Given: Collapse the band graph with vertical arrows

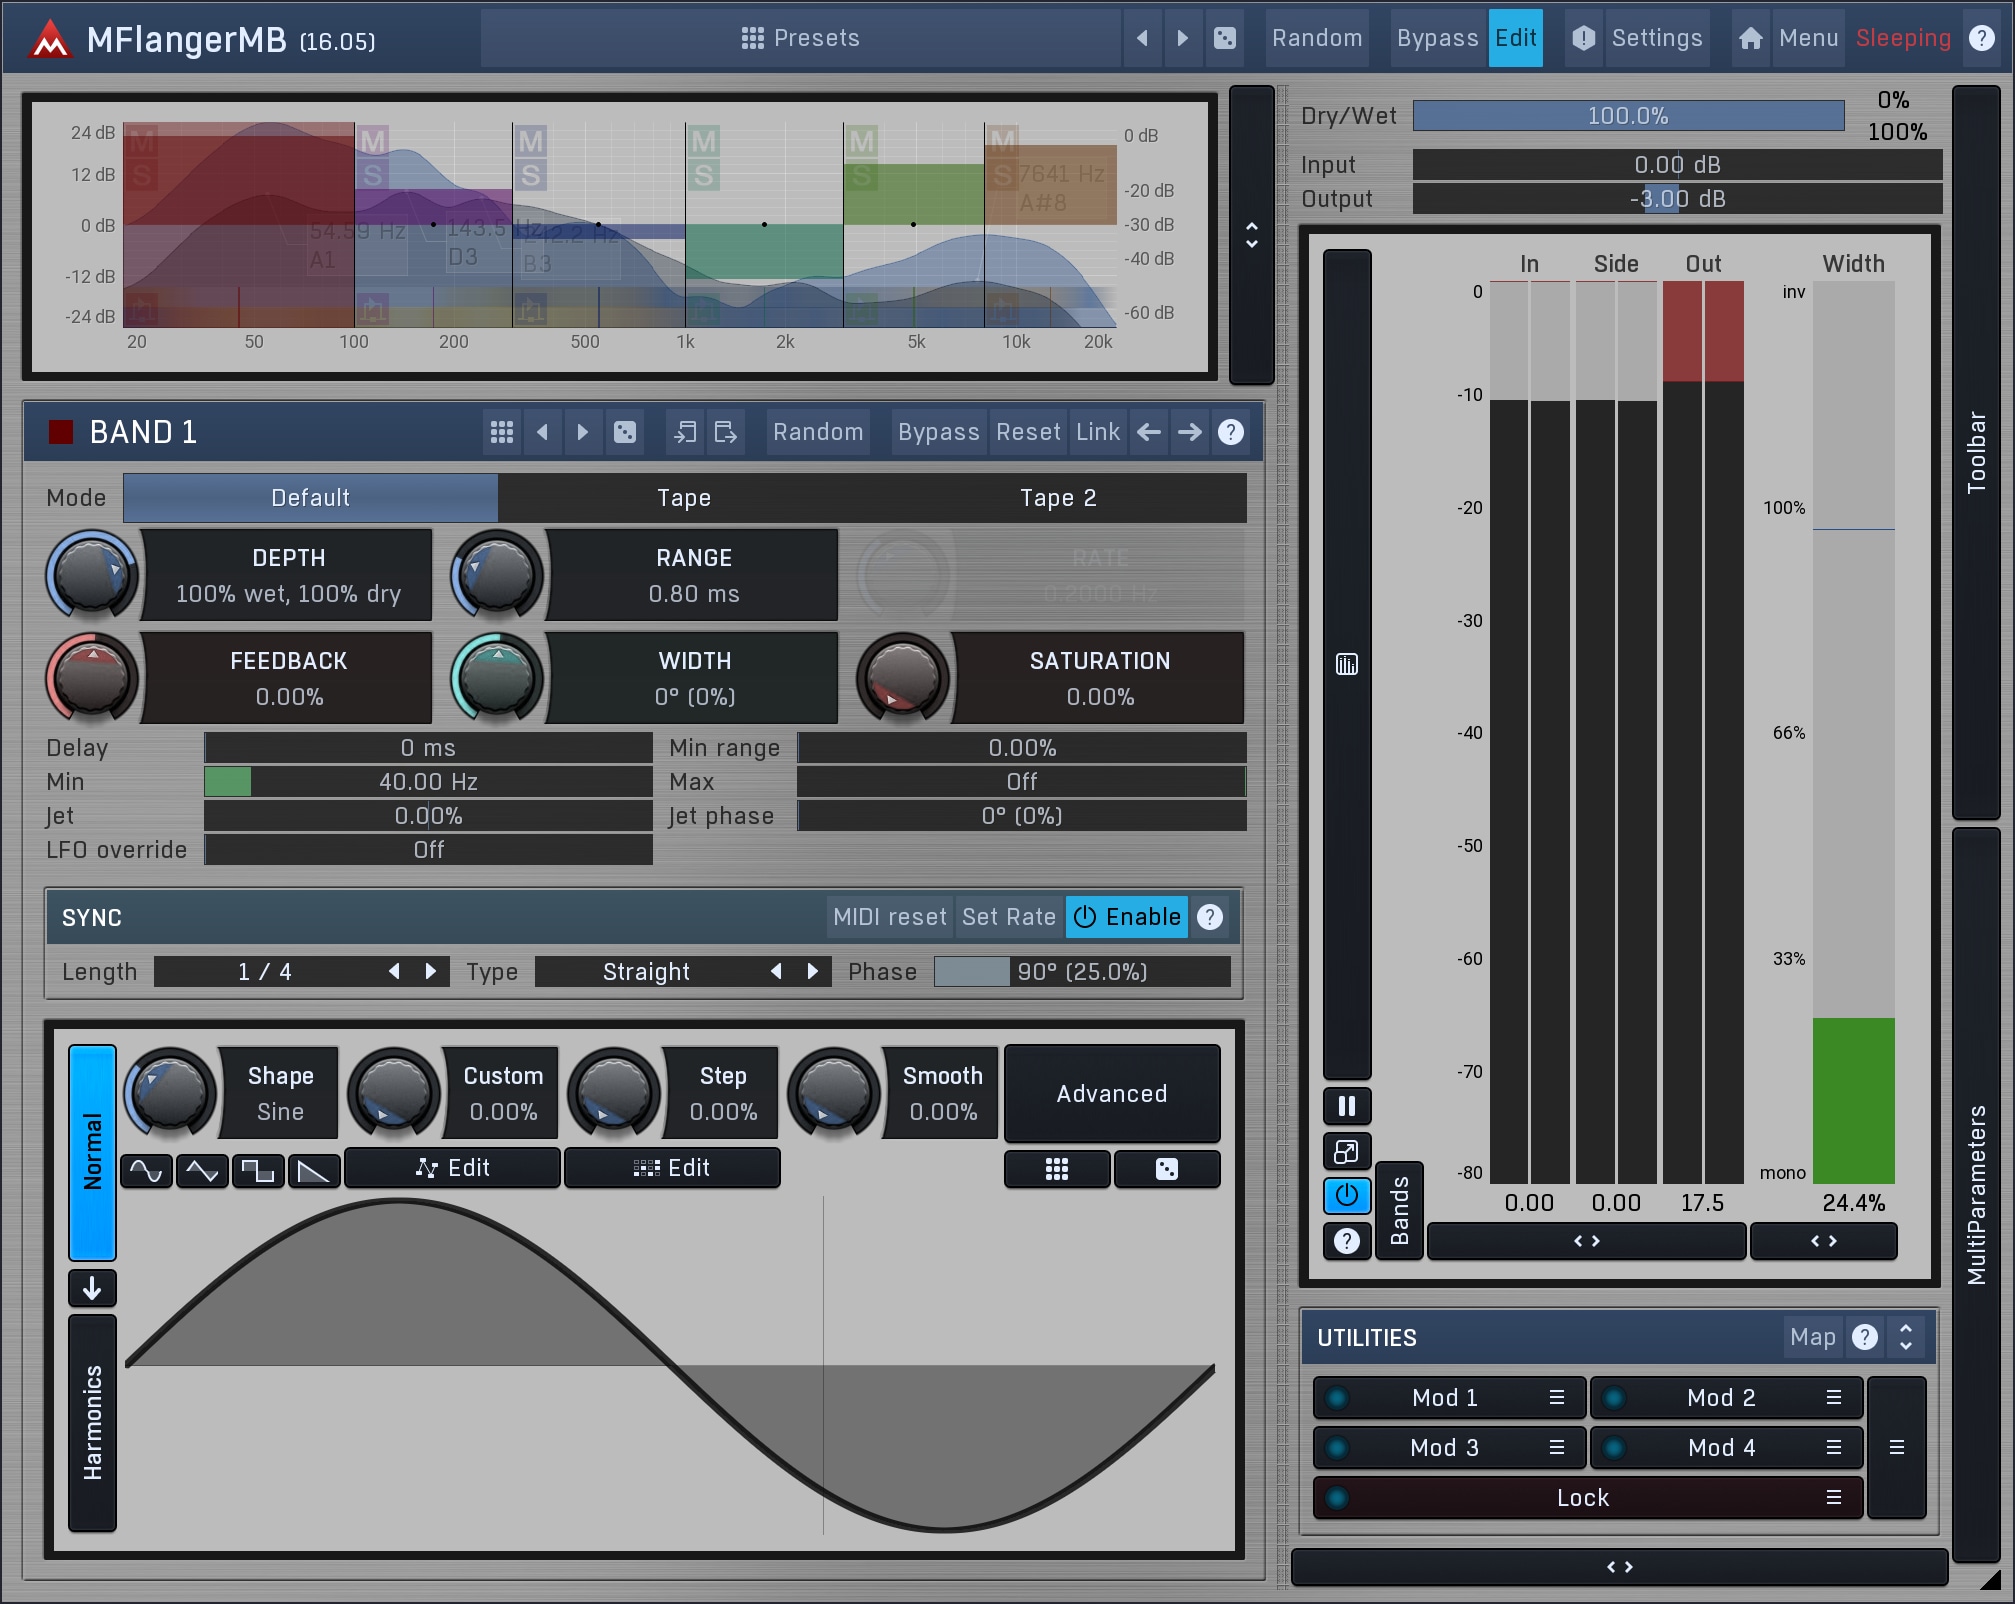Looking at the screenshot, I should click(x=1252, y=235).
